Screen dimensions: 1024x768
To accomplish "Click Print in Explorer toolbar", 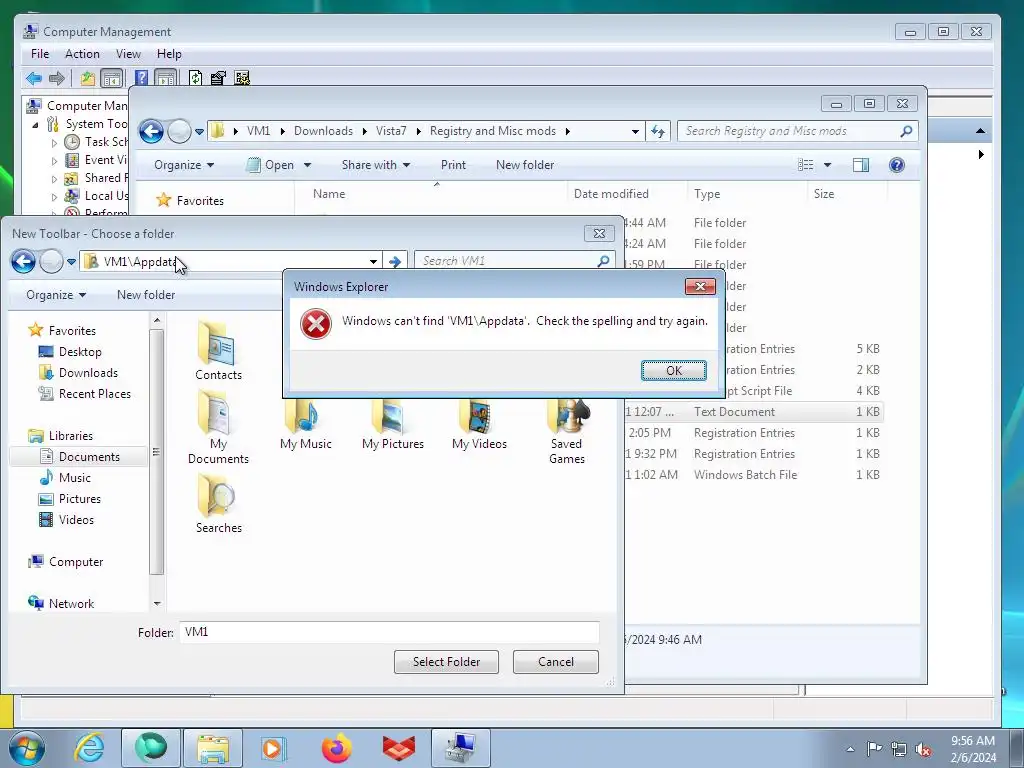I will pos(453,165).
